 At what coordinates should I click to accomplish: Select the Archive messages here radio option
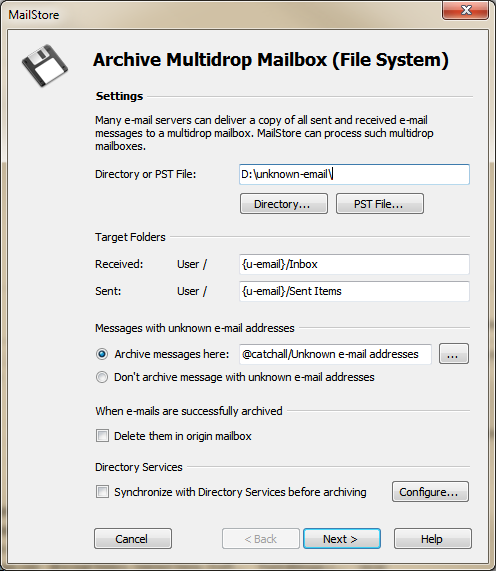click(102, 354)
